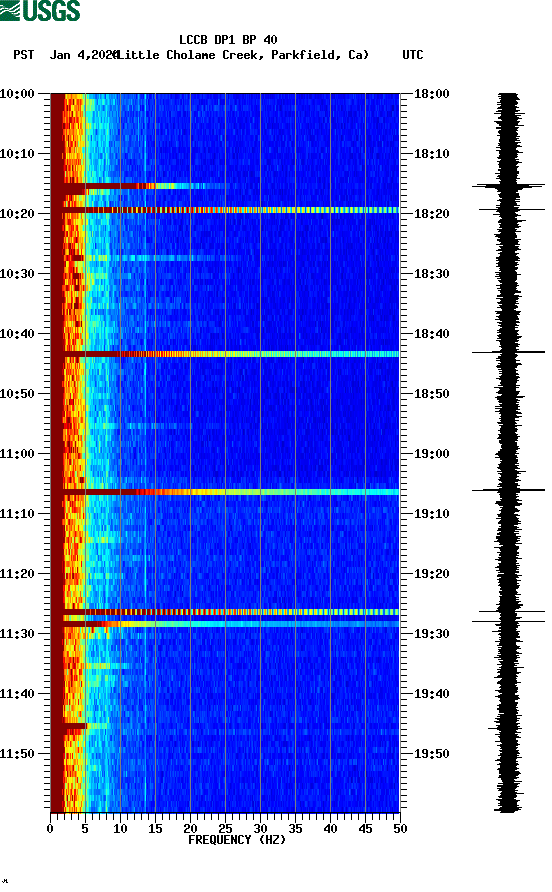Click the '18:00' UTC time label
552x892 pixels.
tap(431, 94)
